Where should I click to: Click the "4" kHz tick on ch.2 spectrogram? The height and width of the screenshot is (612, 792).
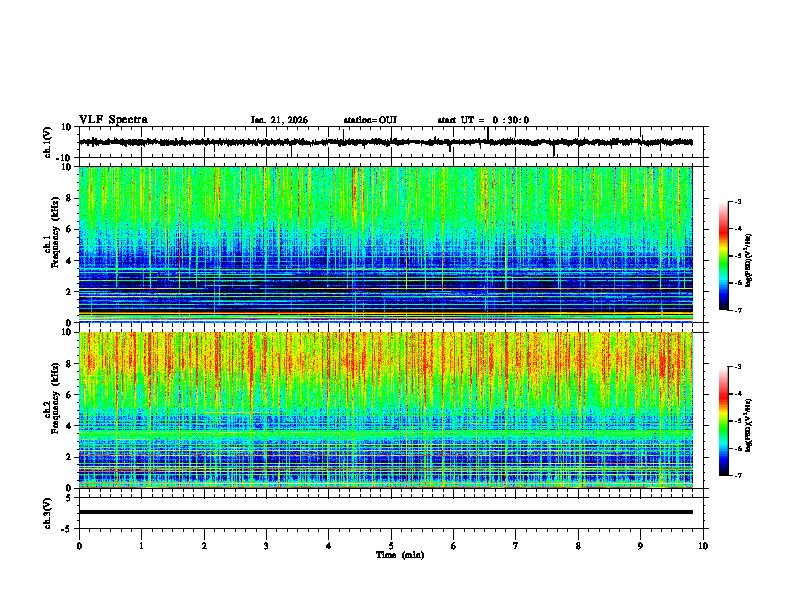pyautogui.click(x=69, y=426)
